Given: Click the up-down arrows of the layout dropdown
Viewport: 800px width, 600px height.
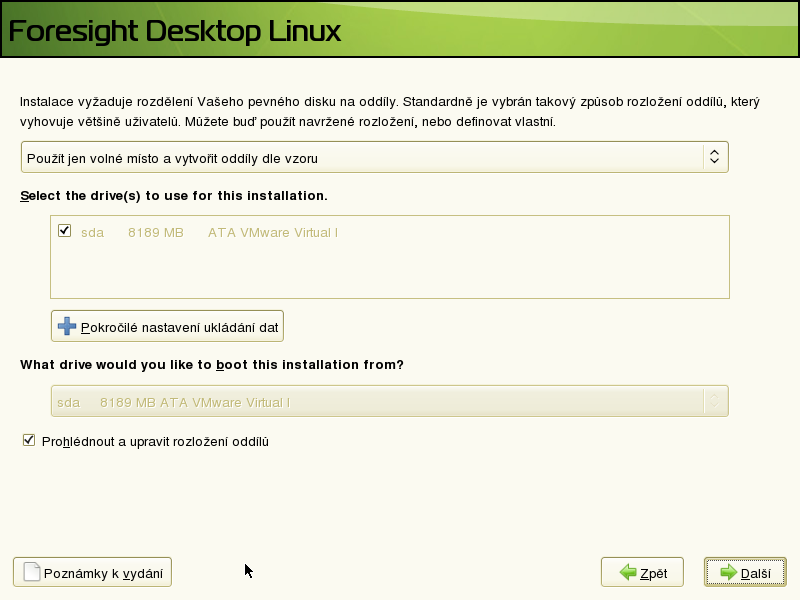Looking at the screenshot, I should click(713, 157).
